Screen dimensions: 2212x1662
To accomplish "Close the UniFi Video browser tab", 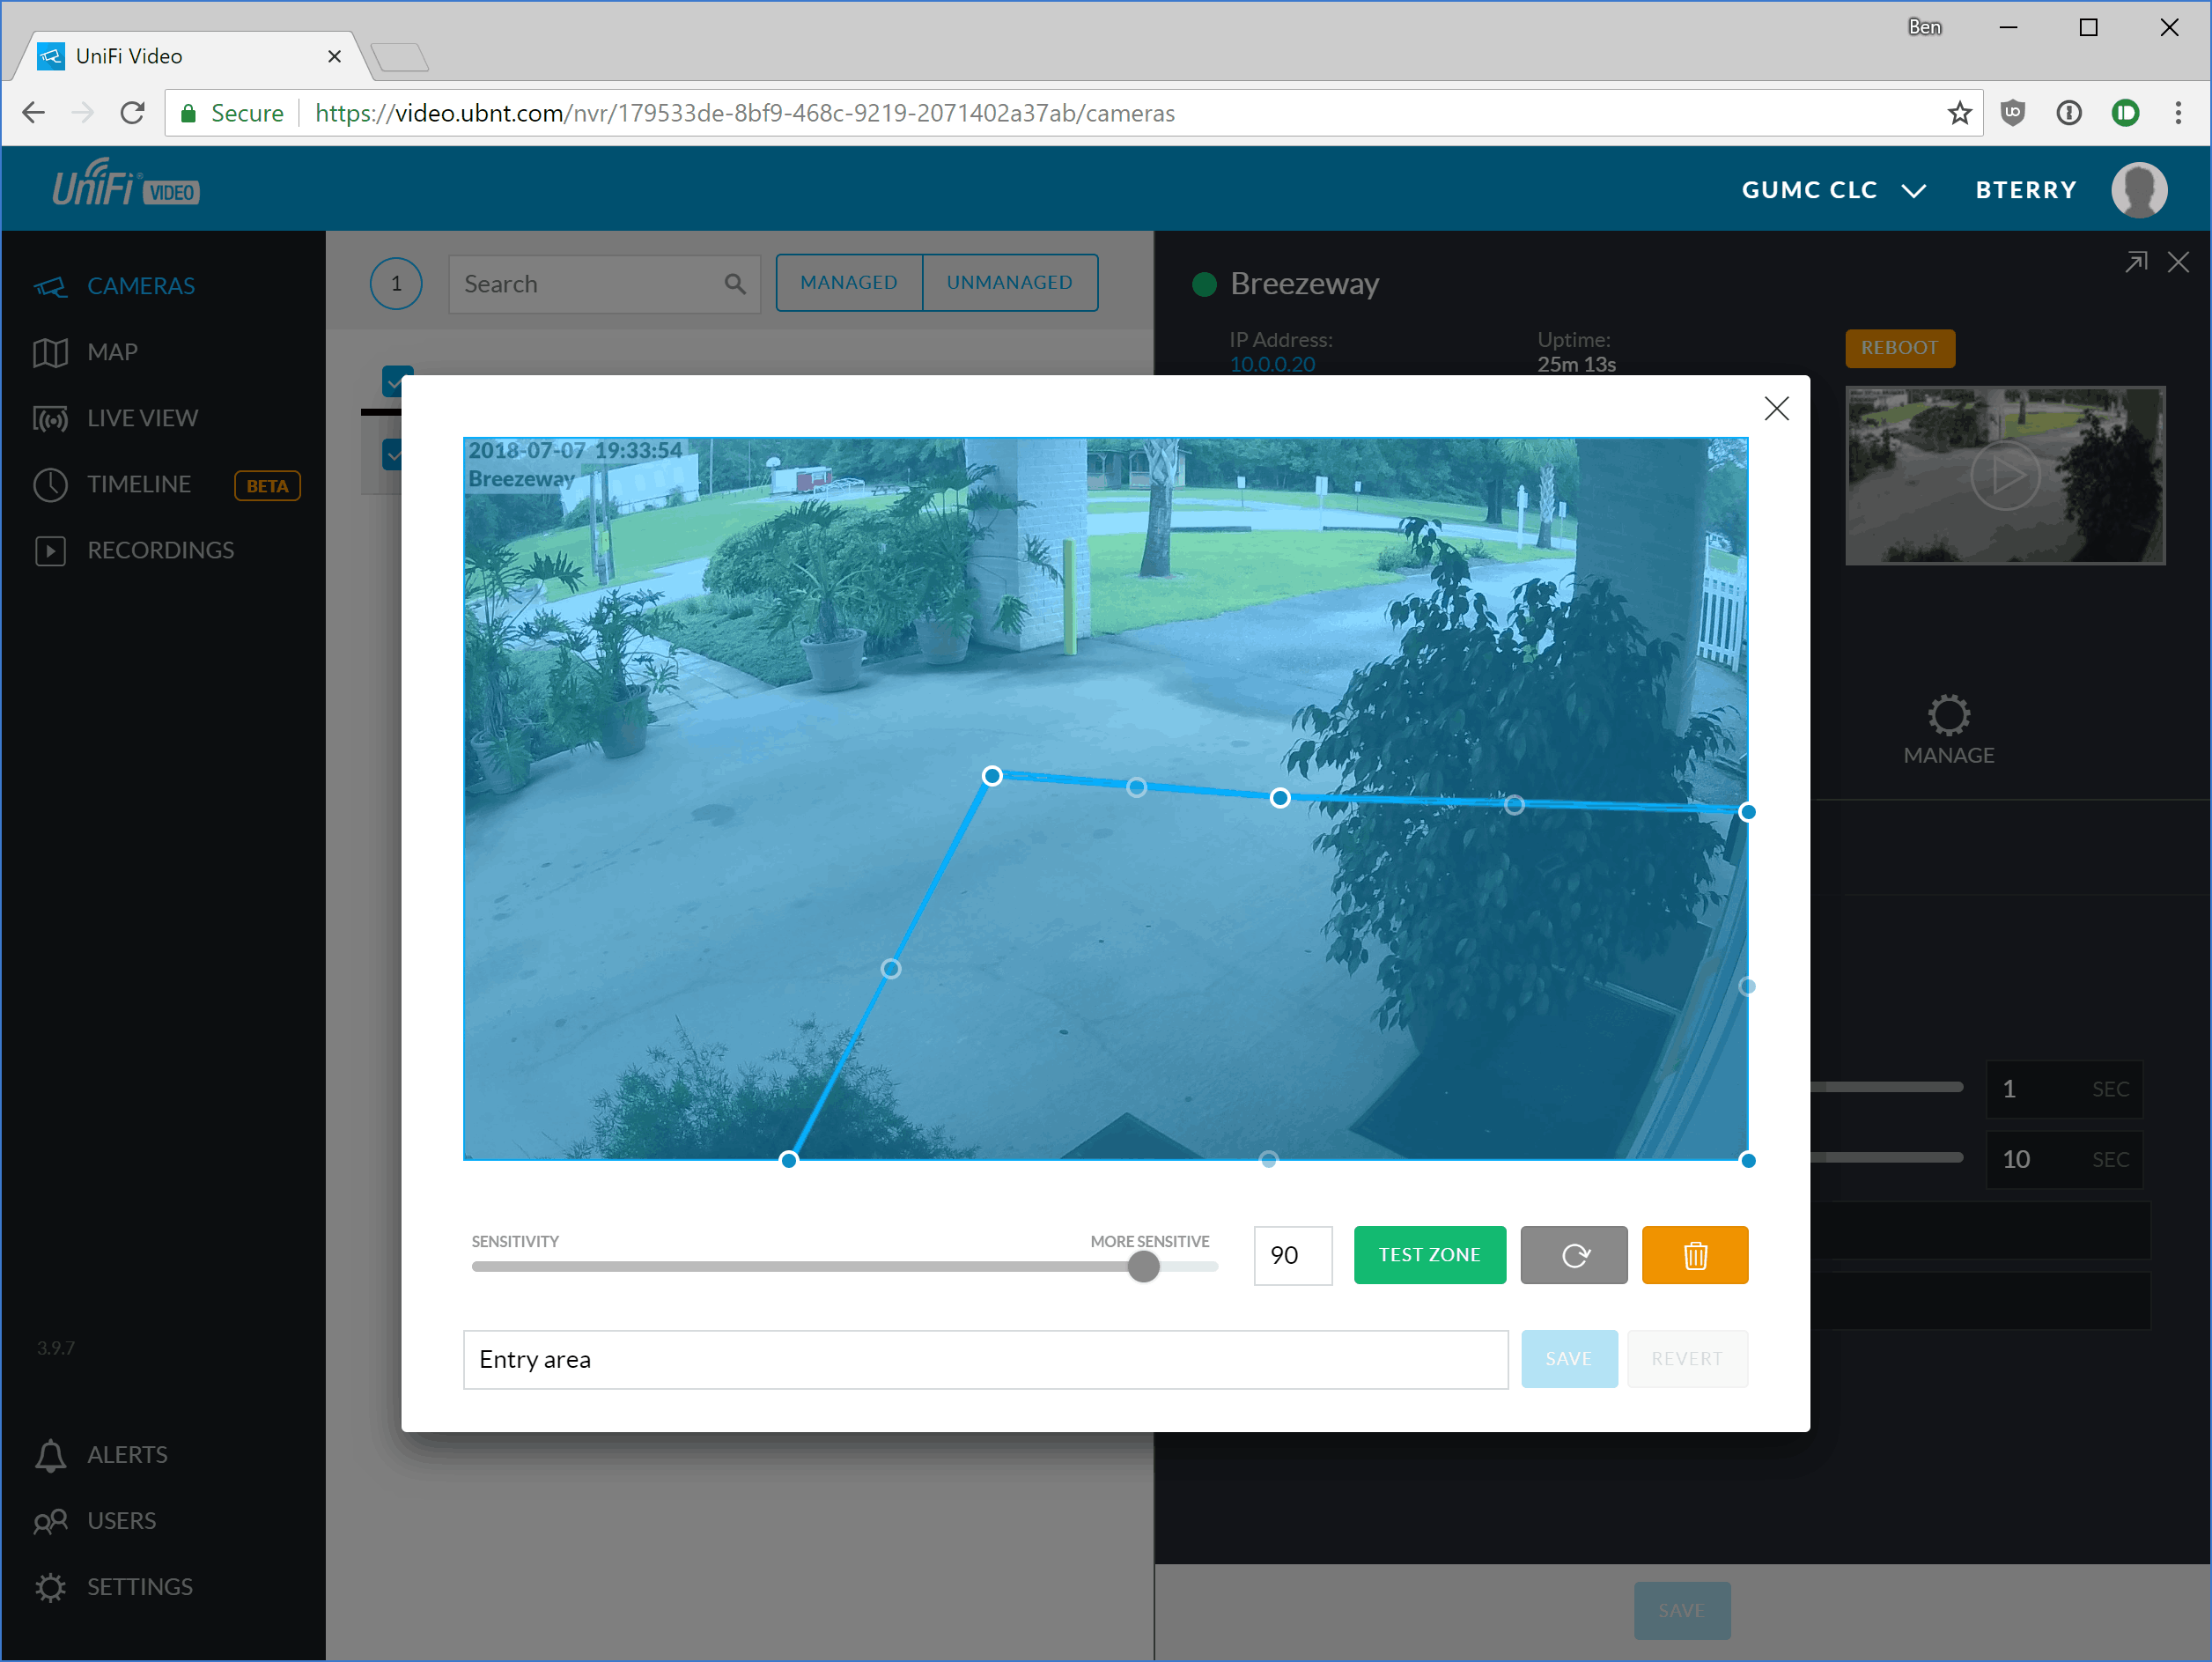I will click(x=334, y=56).
